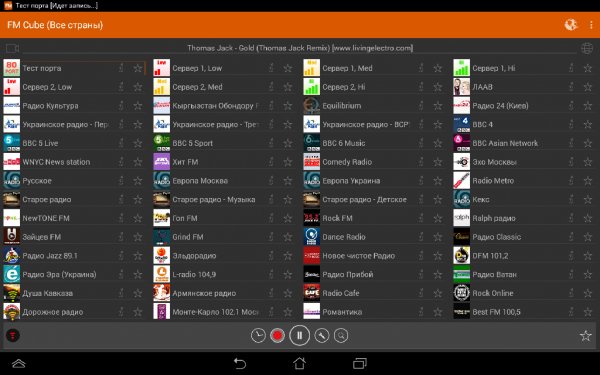Open the station search magnifier icon

[341, 336]
